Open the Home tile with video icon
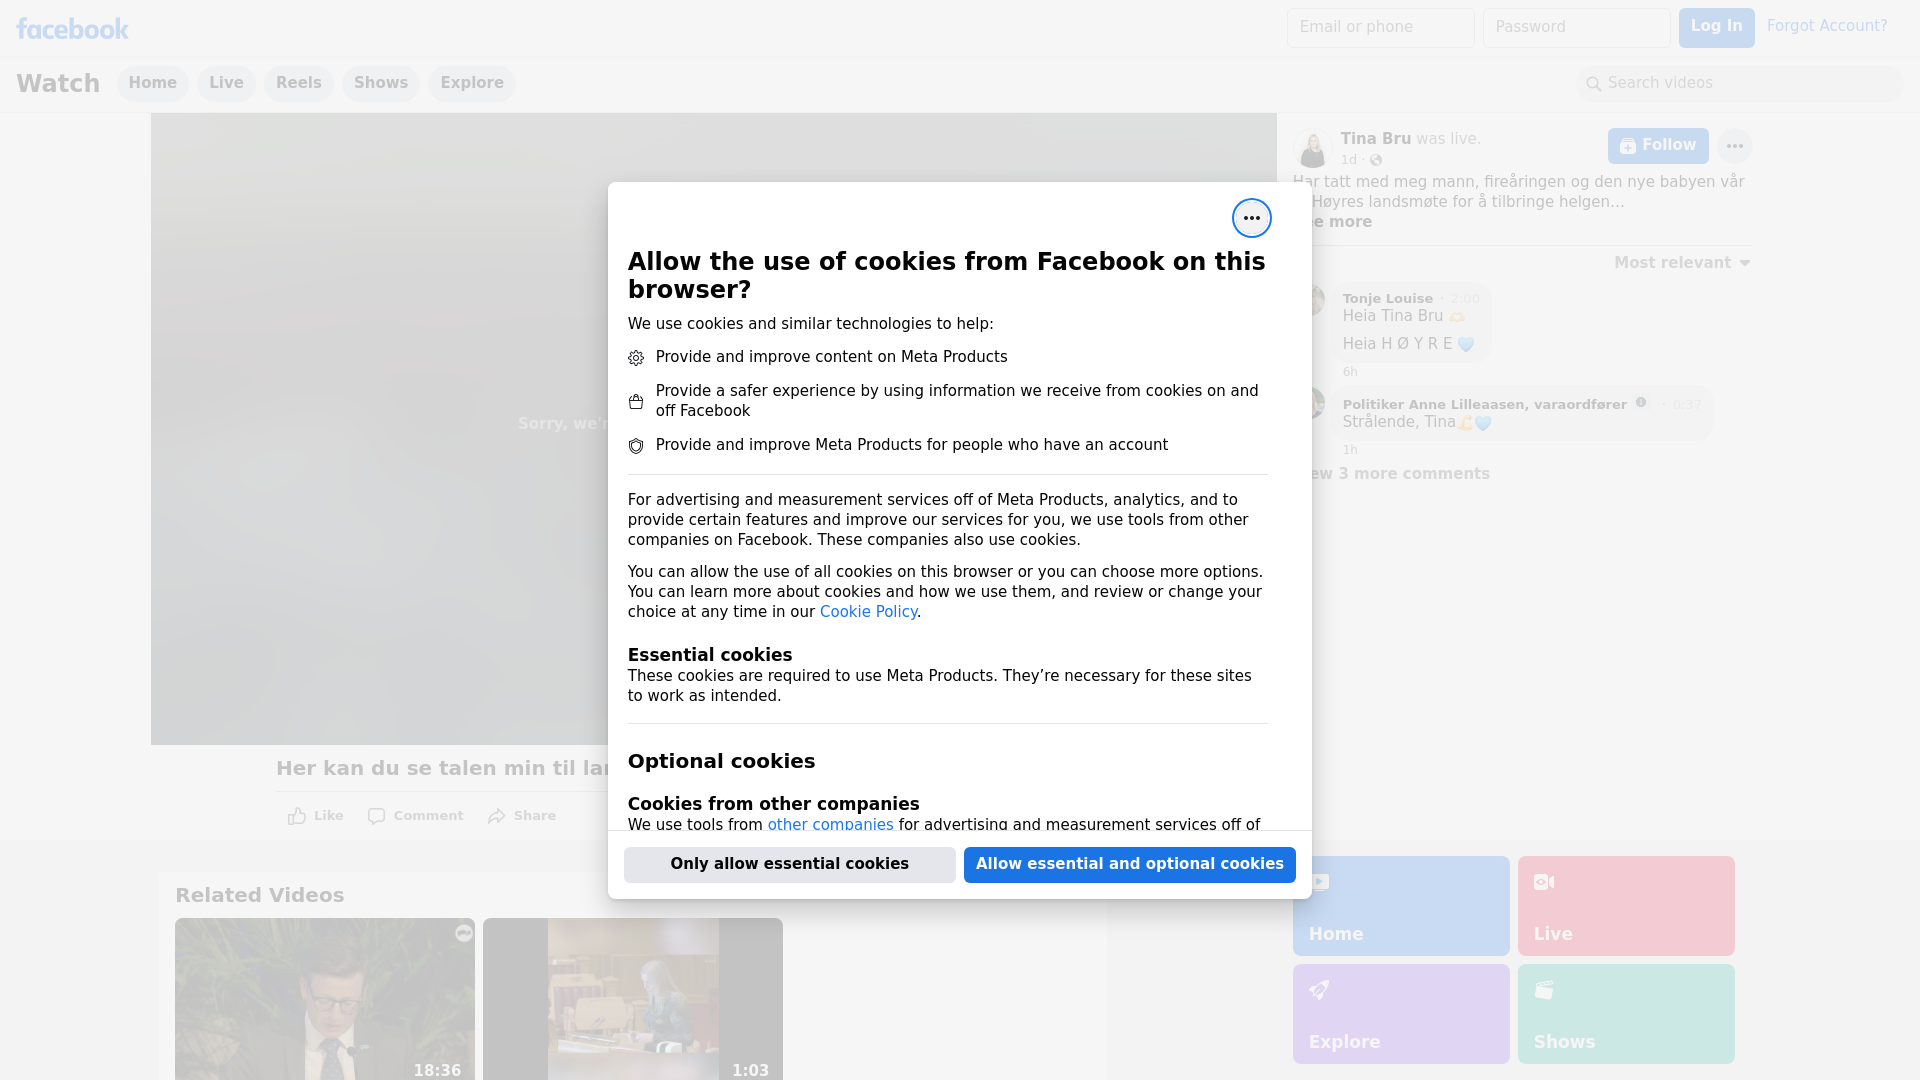Screen dimensions: 1920x1080 [1401, 906]
